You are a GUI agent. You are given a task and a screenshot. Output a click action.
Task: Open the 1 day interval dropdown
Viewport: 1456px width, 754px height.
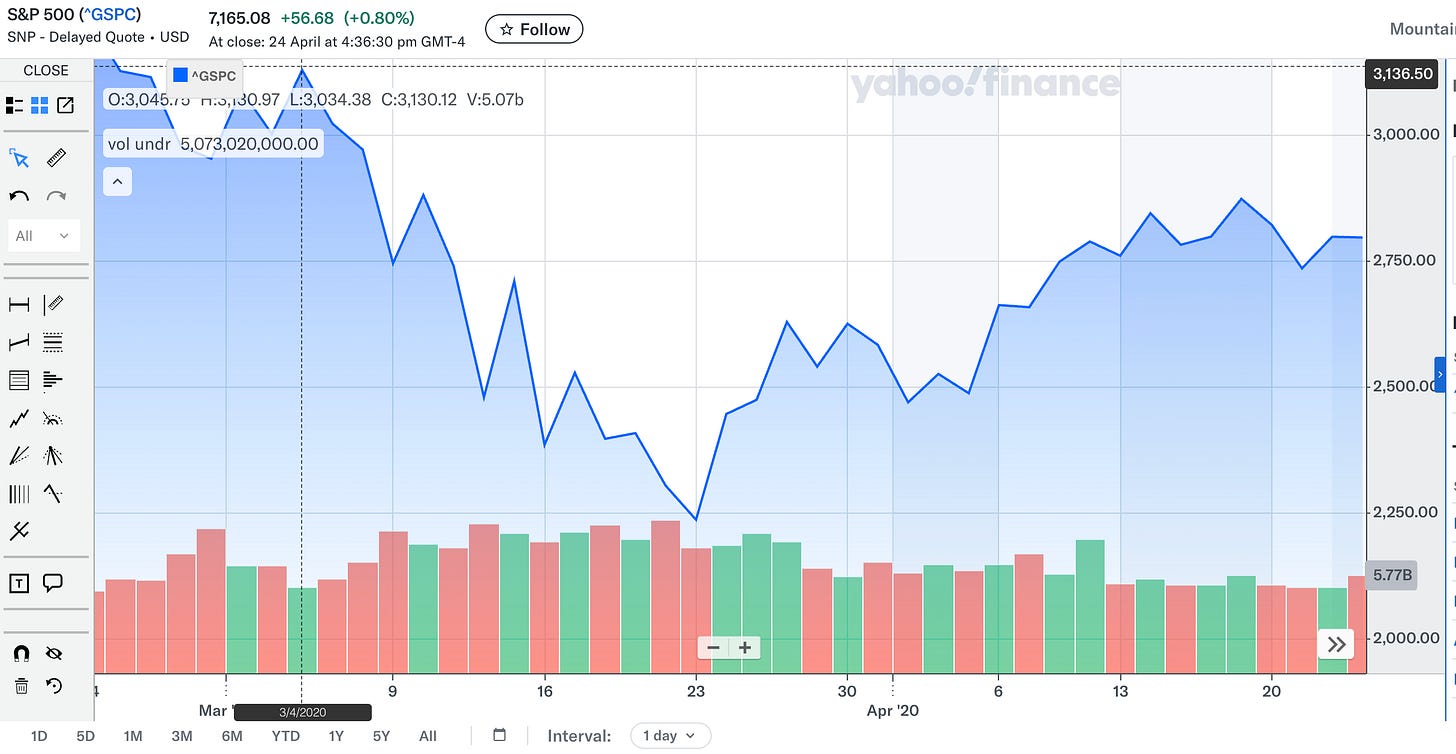(670, 735)
